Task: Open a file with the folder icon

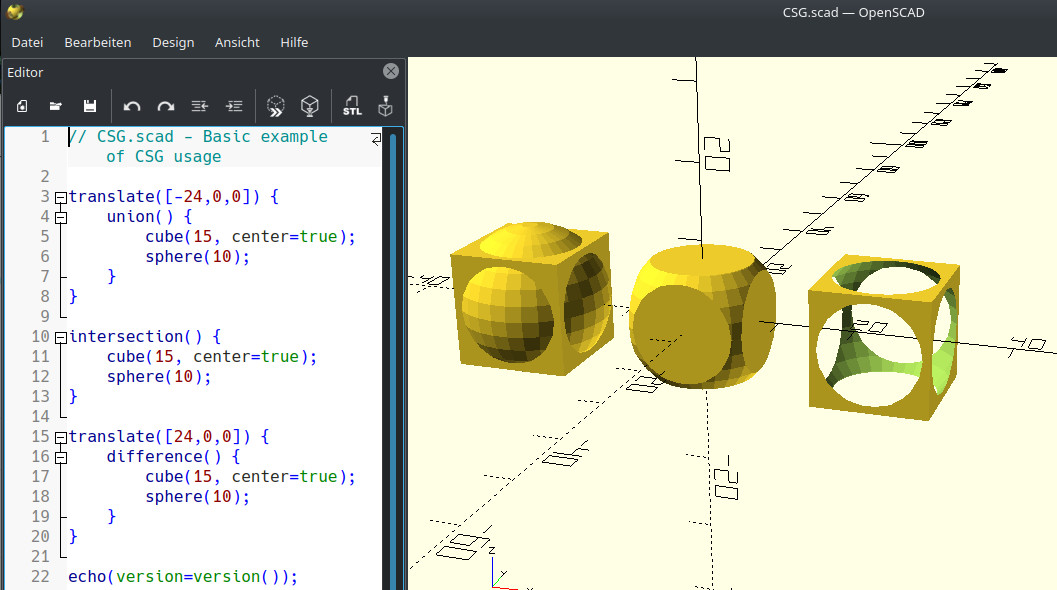Action: (x=56, y=106)
